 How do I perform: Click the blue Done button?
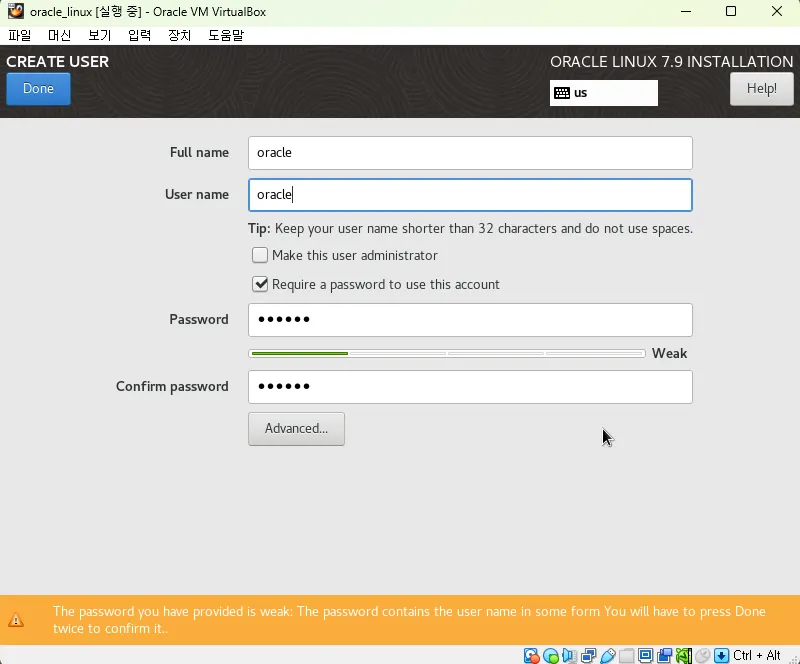pos(38,89)
